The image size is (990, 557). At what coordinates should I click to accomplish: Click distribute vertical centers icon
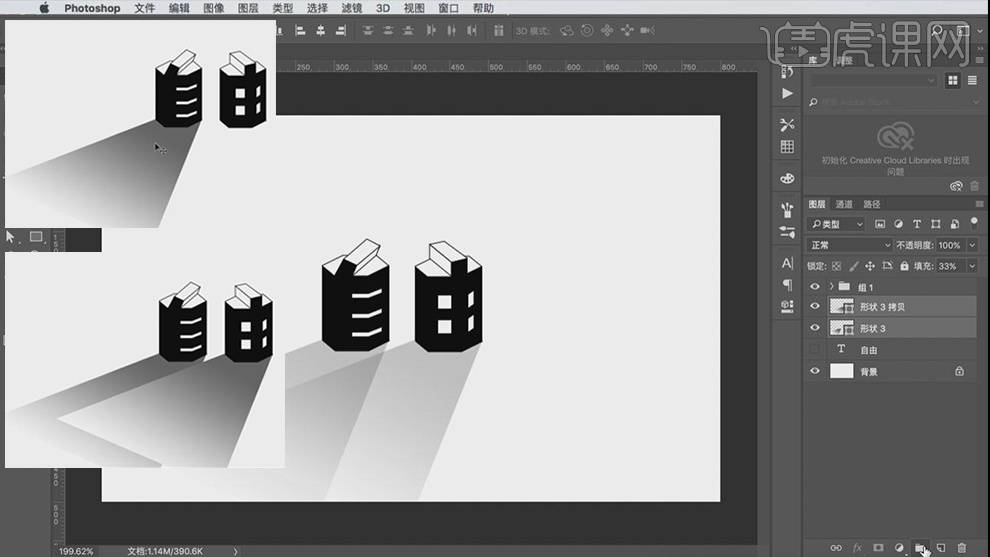tap(388, 30)
